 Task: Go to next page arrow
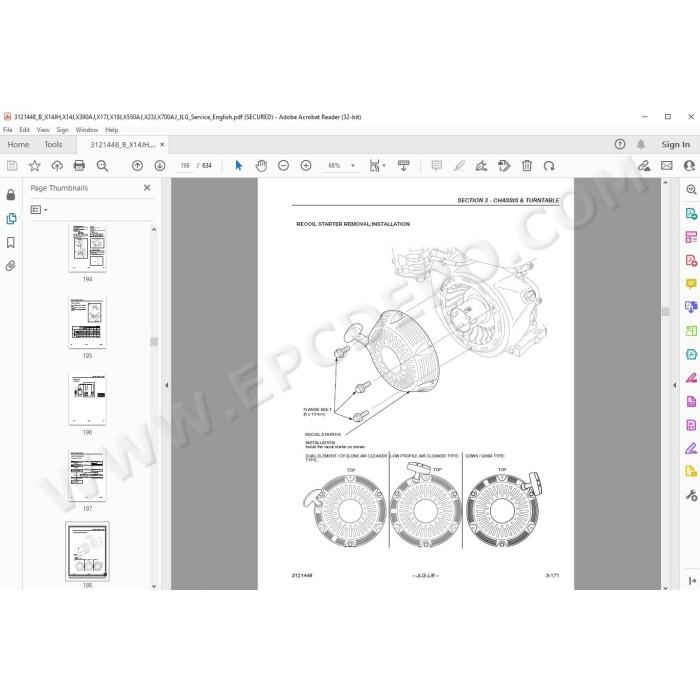pyautogui.click(x=159, y=166)
